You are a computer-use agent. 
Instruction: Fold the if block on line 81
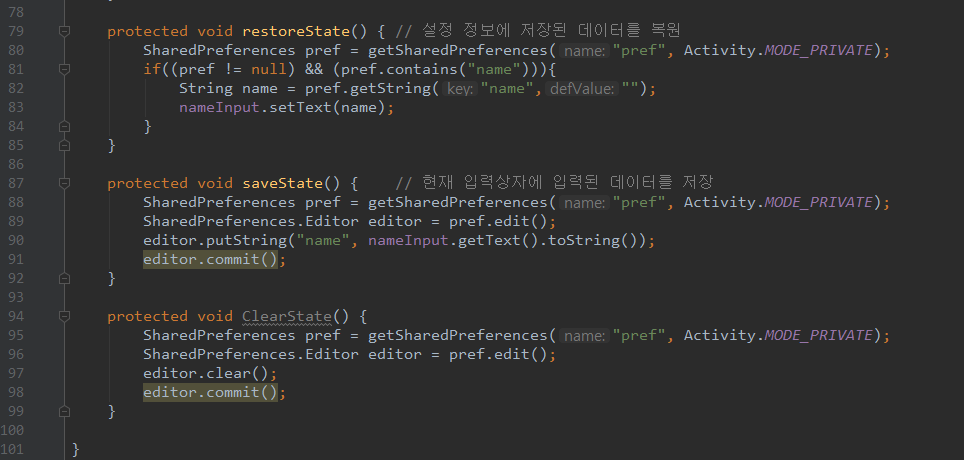pyautogui.click(x=65, y=69)
